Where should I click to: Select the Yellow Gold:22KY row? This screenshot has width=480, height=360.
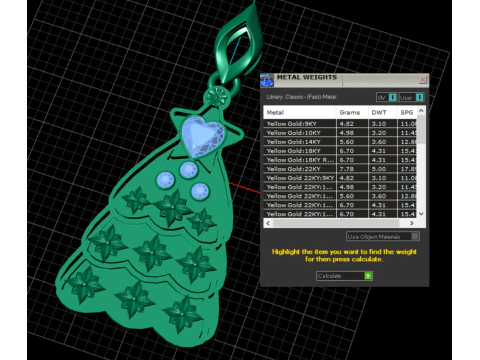pyautogui.click(x=340, y=169)
